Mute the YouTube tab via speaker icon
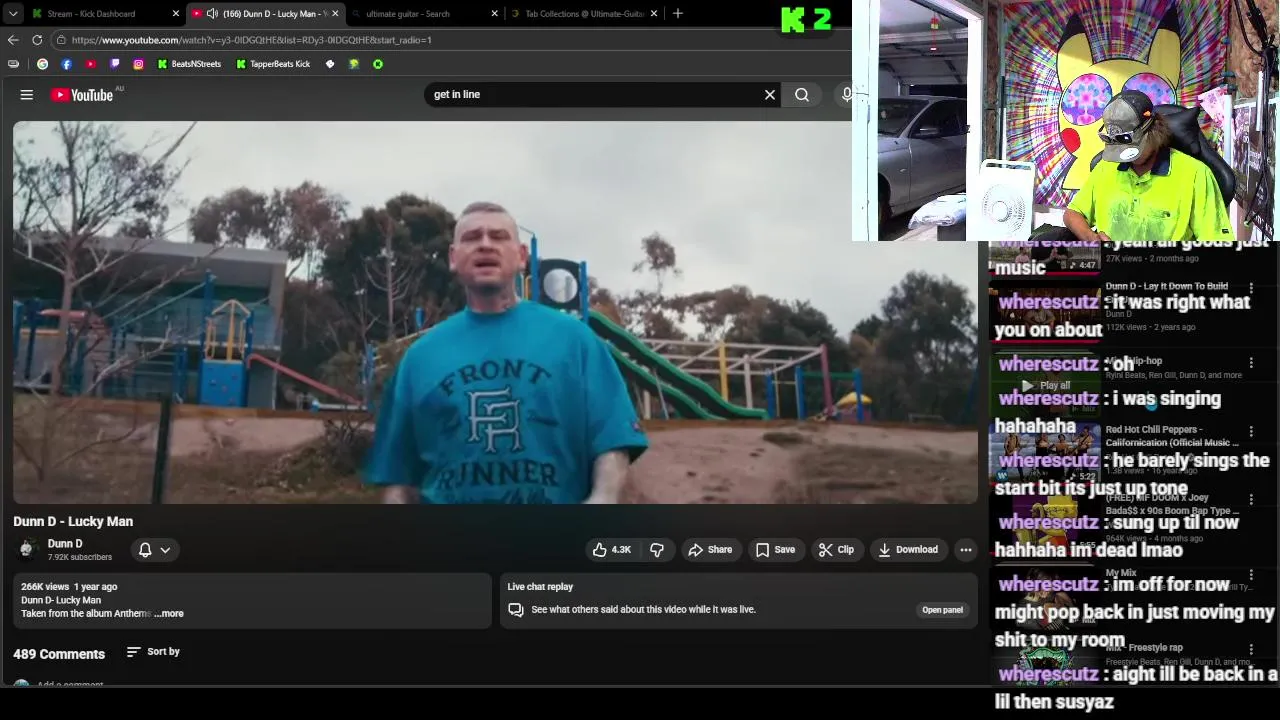 [x=213, y=14]
